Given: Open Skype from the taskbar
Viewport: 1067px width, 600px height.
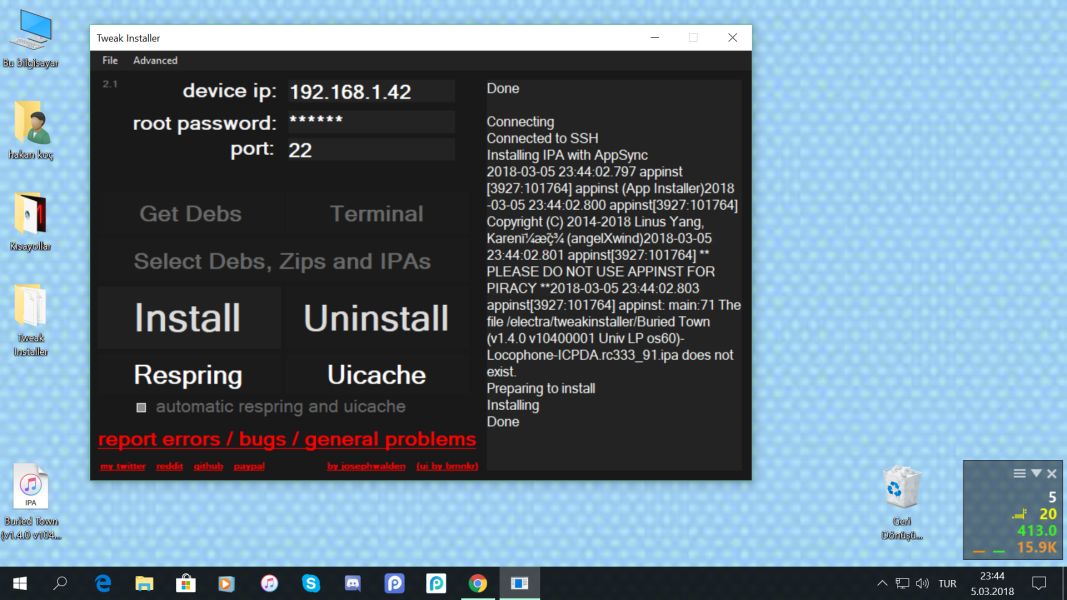Looking at the screenshot, I should click(x=311, y=583).
